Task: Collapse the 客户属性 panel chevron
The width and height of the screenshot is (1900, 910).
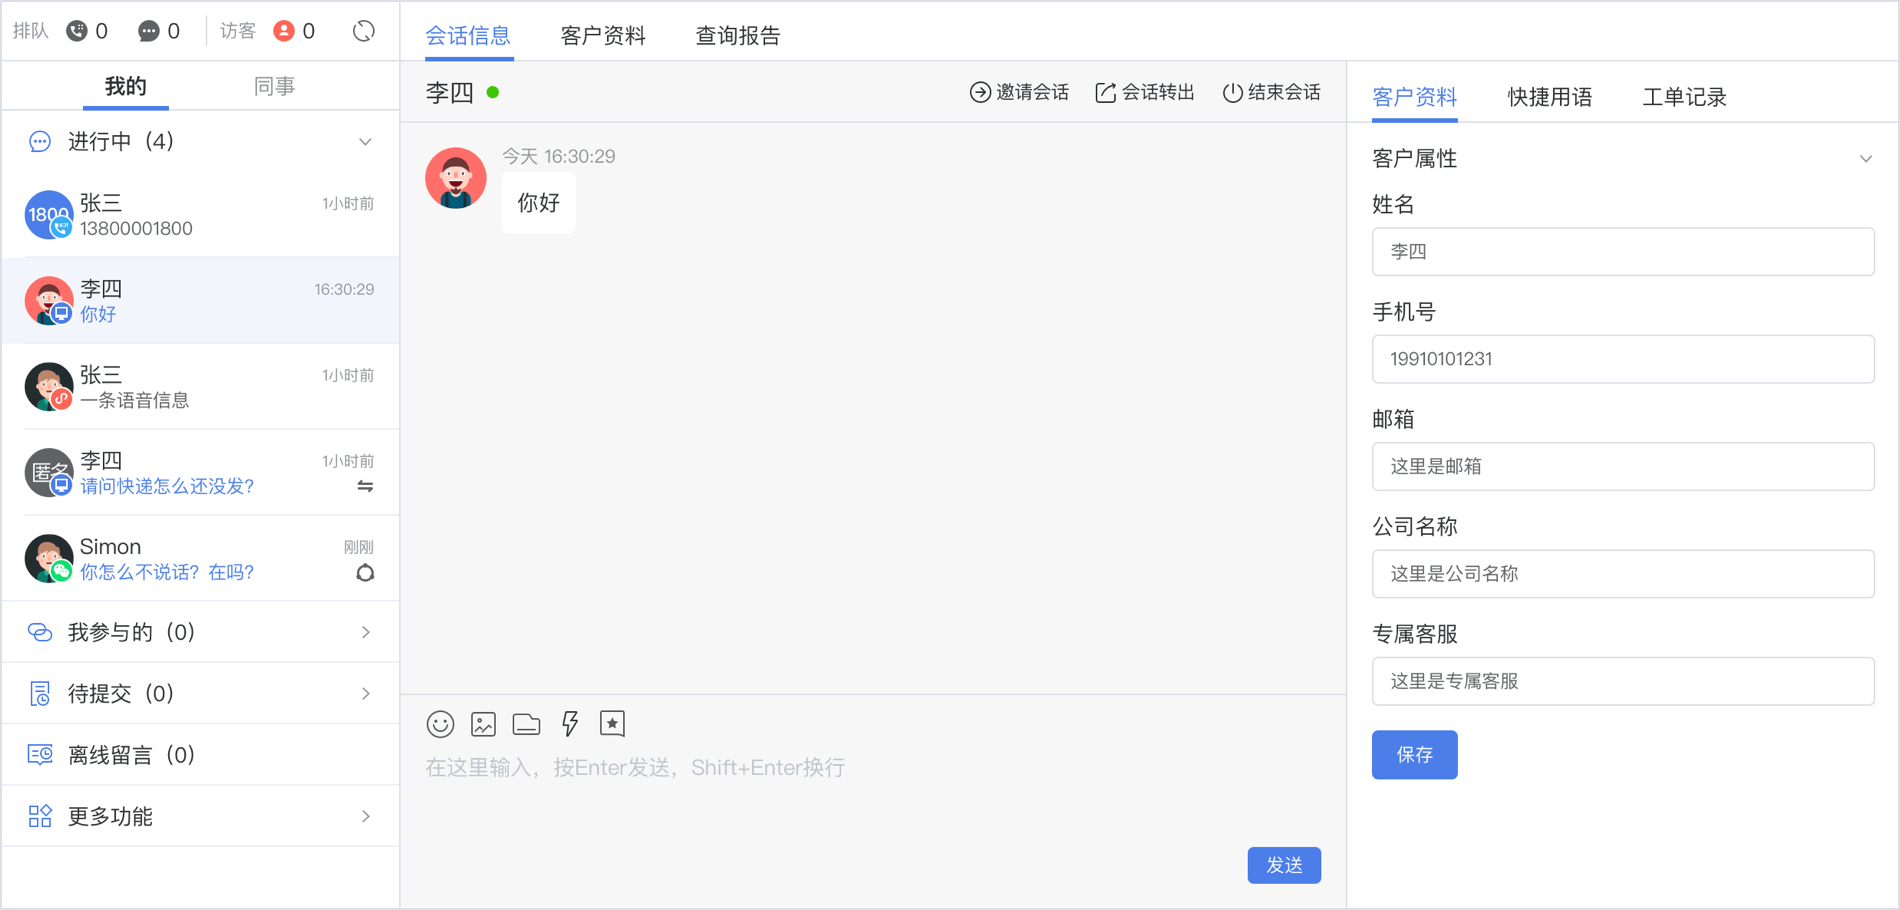Action: click(x=1865, y=159)
